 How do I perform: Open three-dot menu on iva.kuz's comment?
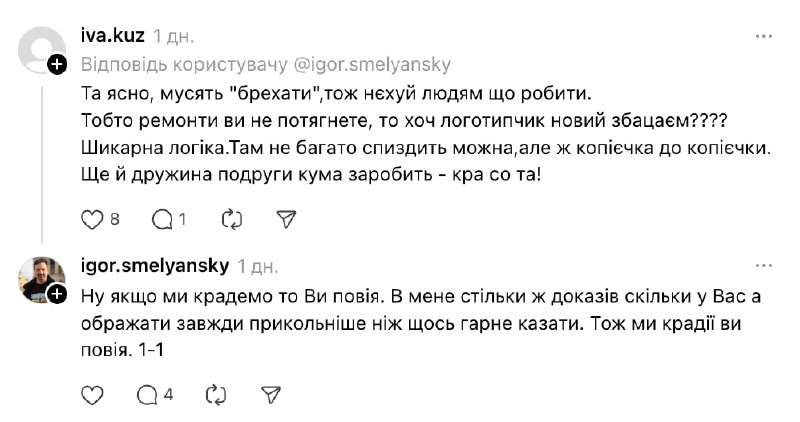(763, 37)
